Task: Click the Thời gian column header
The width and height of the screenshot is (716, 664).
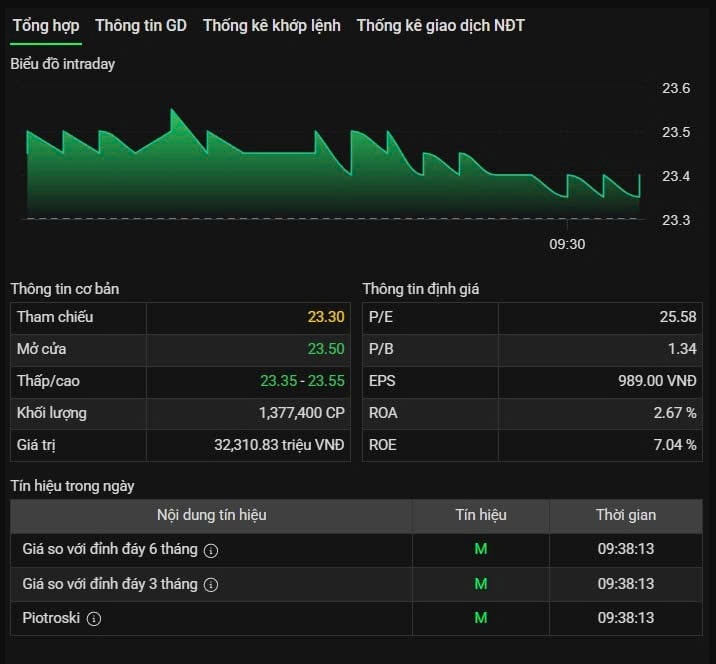Action: [626, 516]
